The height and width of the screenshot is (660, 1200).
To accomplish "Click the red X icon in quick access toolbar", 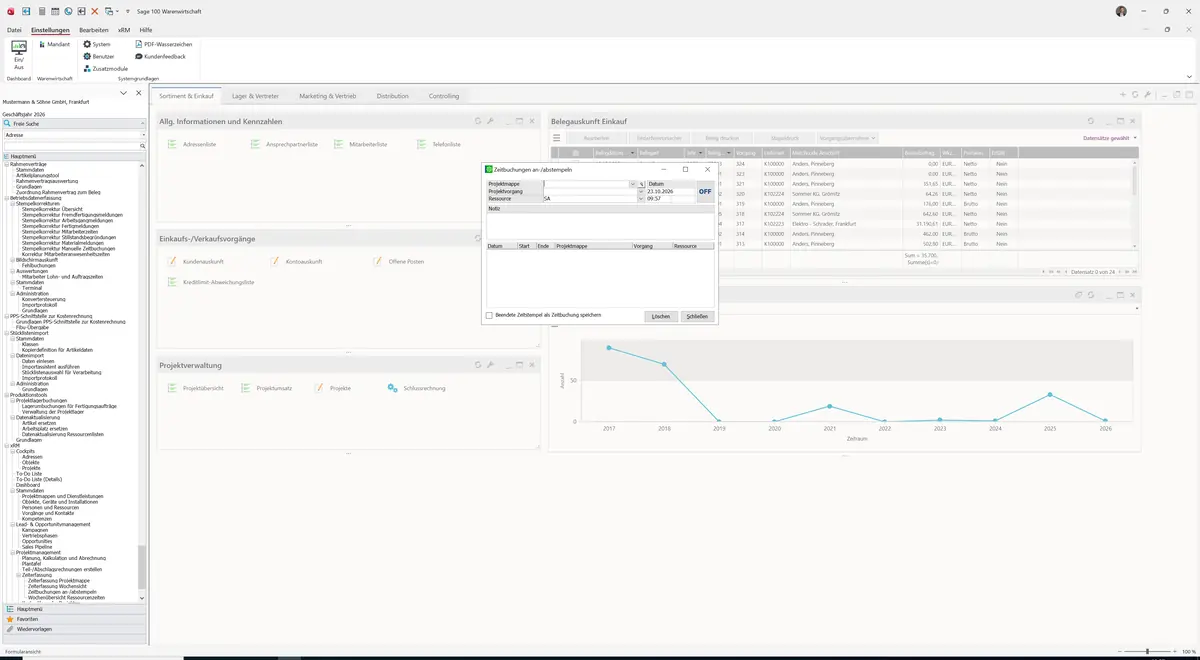I will coord(95,11).
